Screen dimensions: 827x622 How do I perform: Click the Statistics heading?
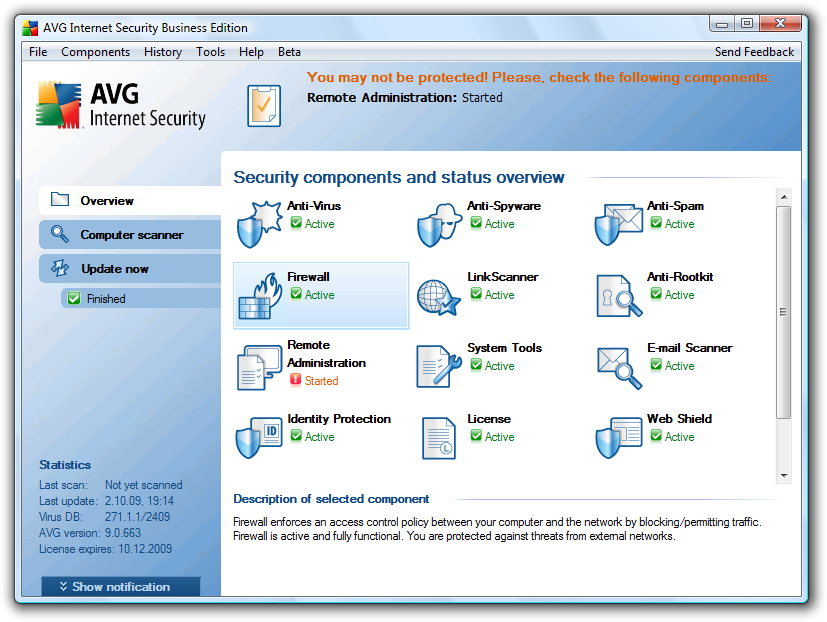[65, 465]
